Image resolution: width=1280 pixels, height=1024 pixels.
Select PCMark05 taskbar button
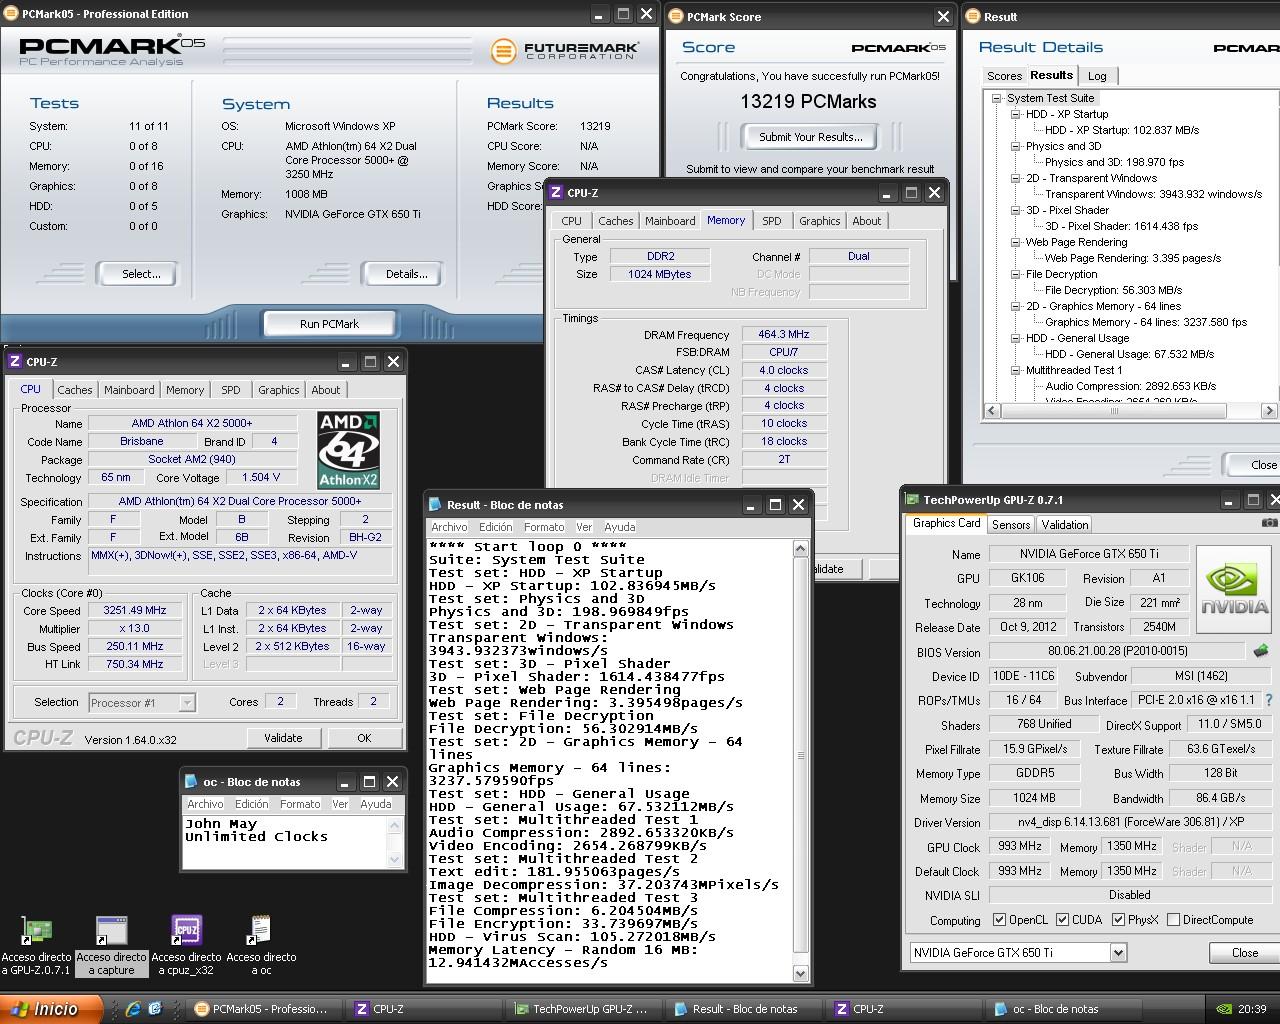[x=262, y=1009]
